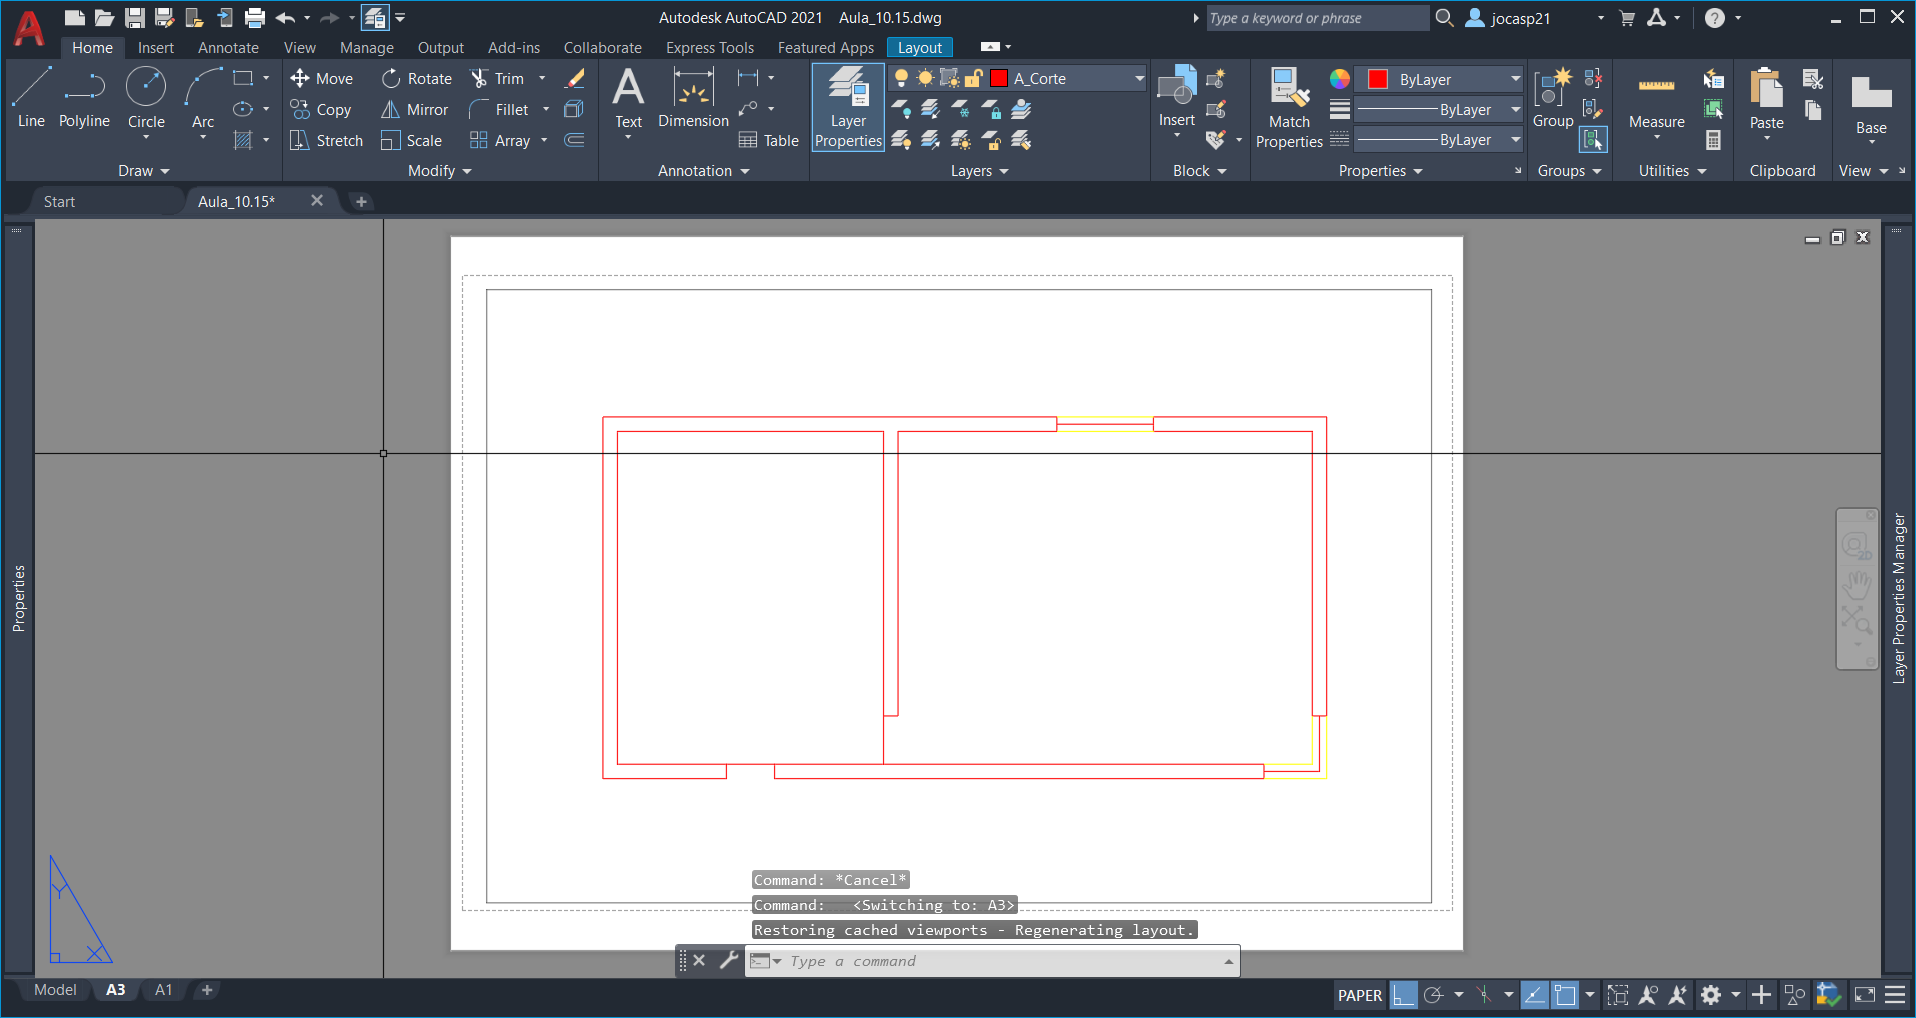This screenshot has width=1916, height=1018.
Task: Click the Base view tool
Action: coord(1871,104)
